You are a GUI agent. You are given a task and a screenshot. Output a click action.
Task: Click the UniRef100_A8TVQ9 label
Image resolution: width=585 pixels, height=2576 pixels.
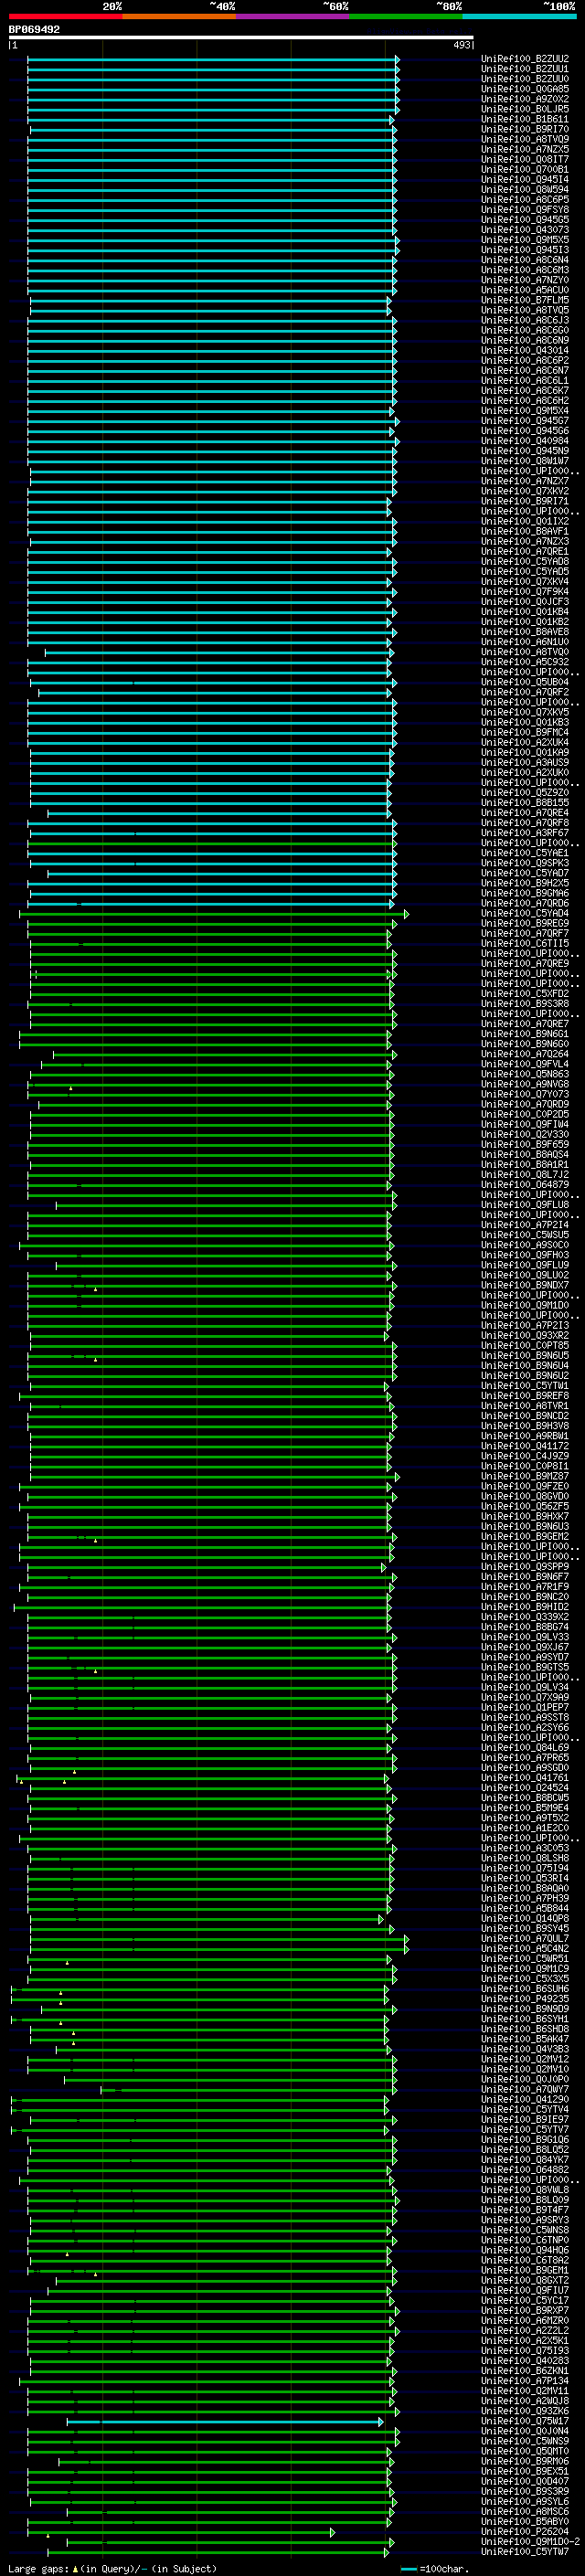[x=525, y=139]
